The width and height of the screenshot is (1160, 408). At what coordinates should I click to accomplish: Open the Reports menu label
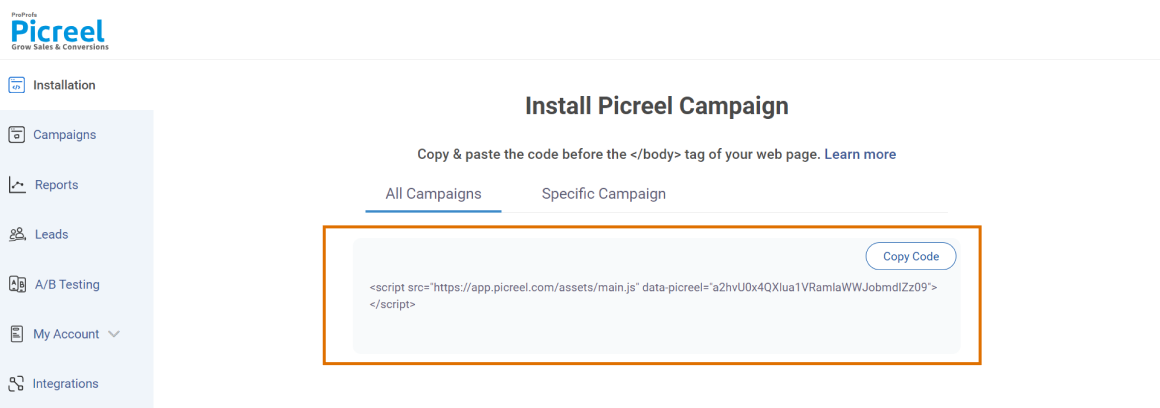coord(56,185)
